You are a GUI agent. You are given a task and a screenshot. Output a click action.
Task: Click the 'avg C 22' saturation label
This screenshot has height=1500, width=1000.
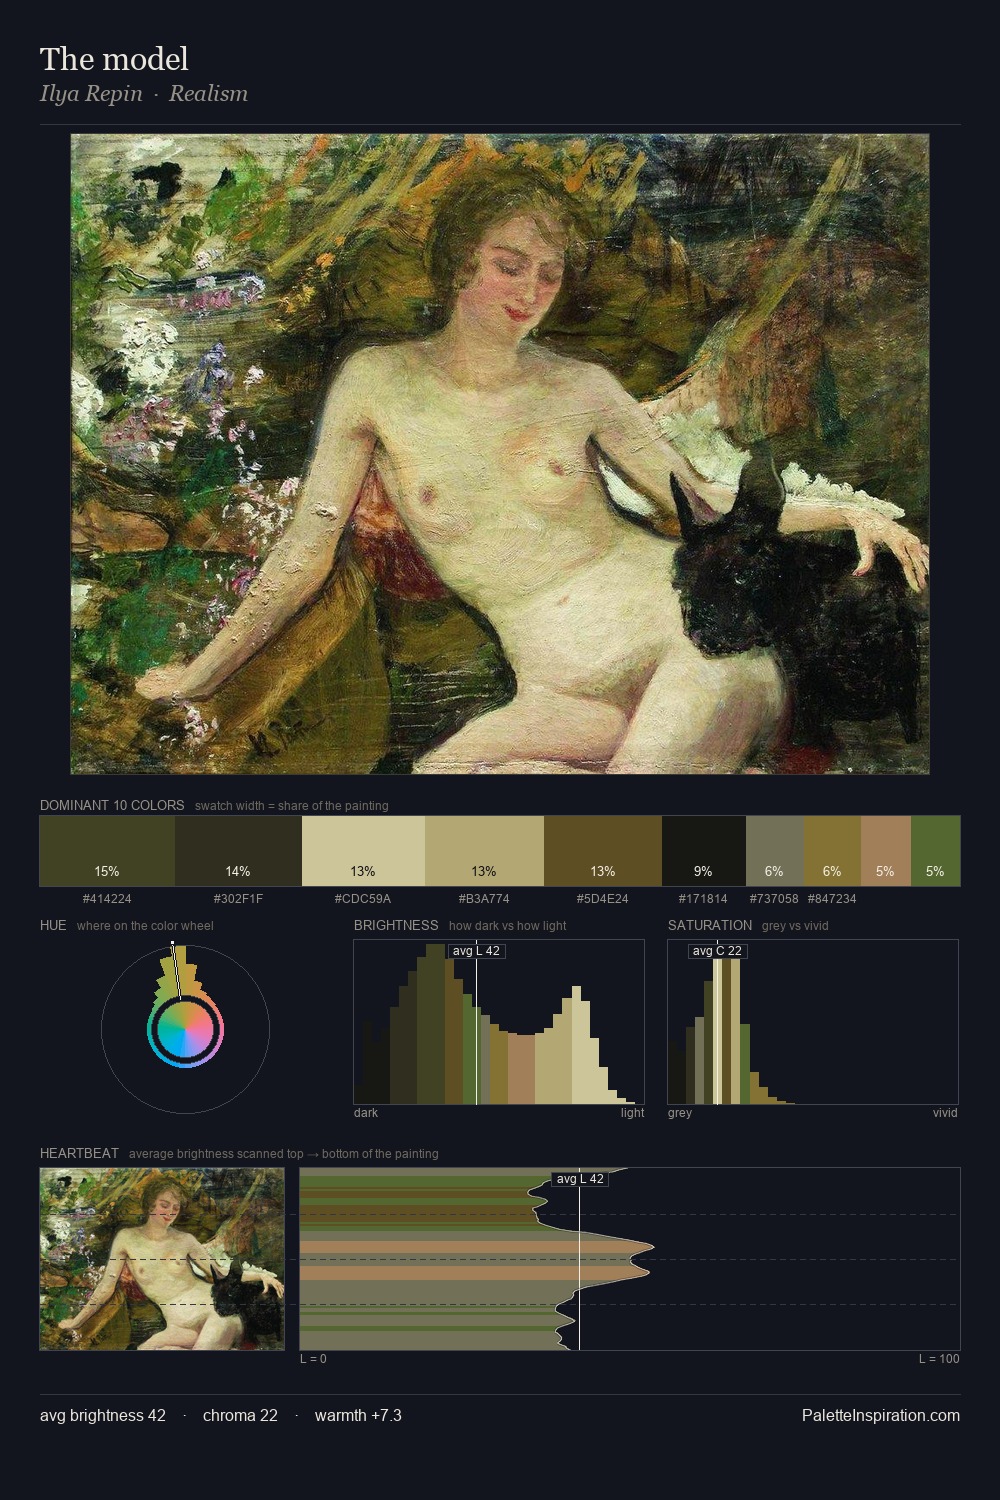pyautogui.click(x=717, y=951)
